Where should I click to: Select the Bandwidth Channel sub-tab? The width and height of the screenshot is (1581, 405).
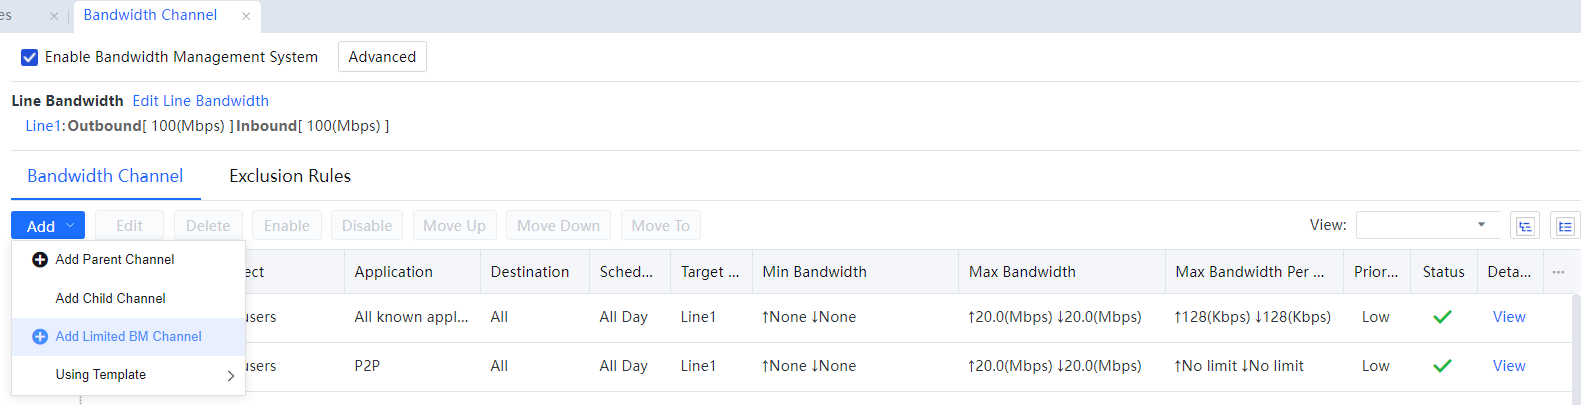tap(105, 176)
